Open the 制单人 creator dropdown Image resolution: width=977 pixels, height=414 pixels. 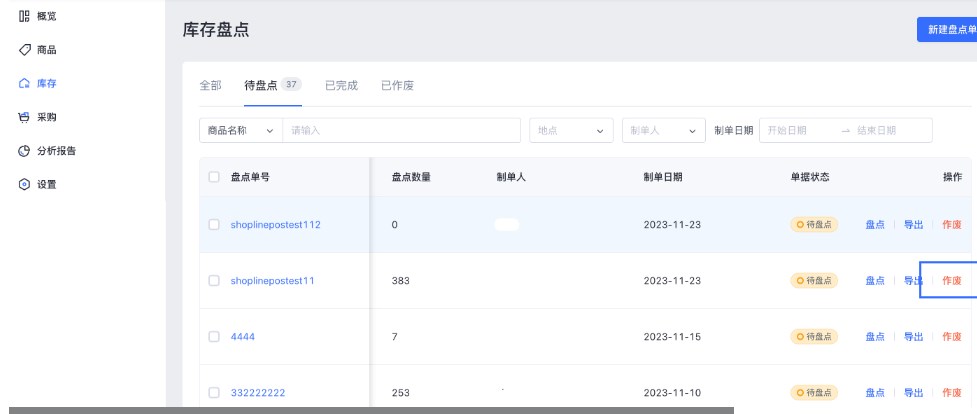click(x=663, y=131)
